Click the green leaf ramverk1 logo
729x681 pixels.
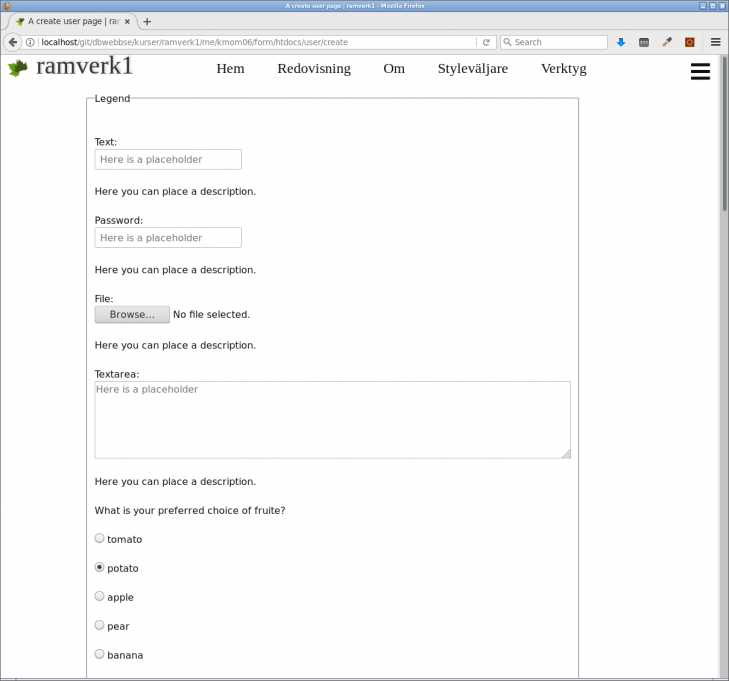pyautogui.click(x=18, y=68)
